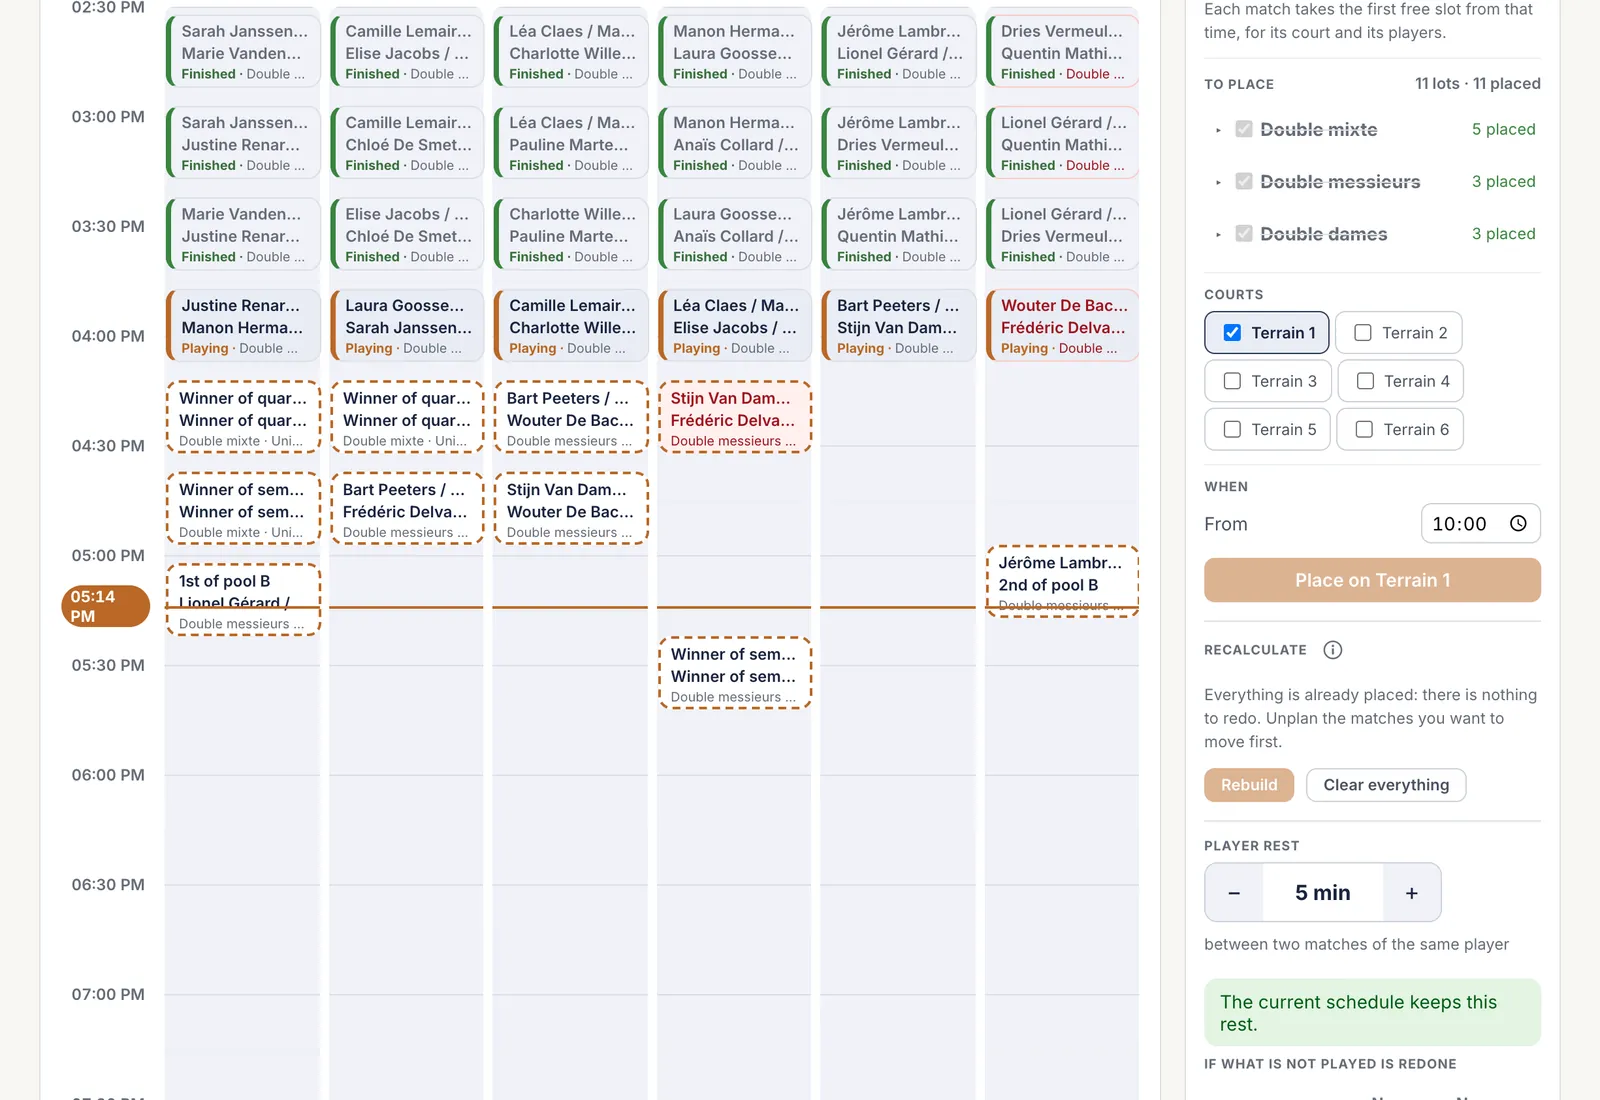Open the playing match Justine Renar... / Manon Herma...
Screen dimensions: 1600x1100
pos(243,325)
